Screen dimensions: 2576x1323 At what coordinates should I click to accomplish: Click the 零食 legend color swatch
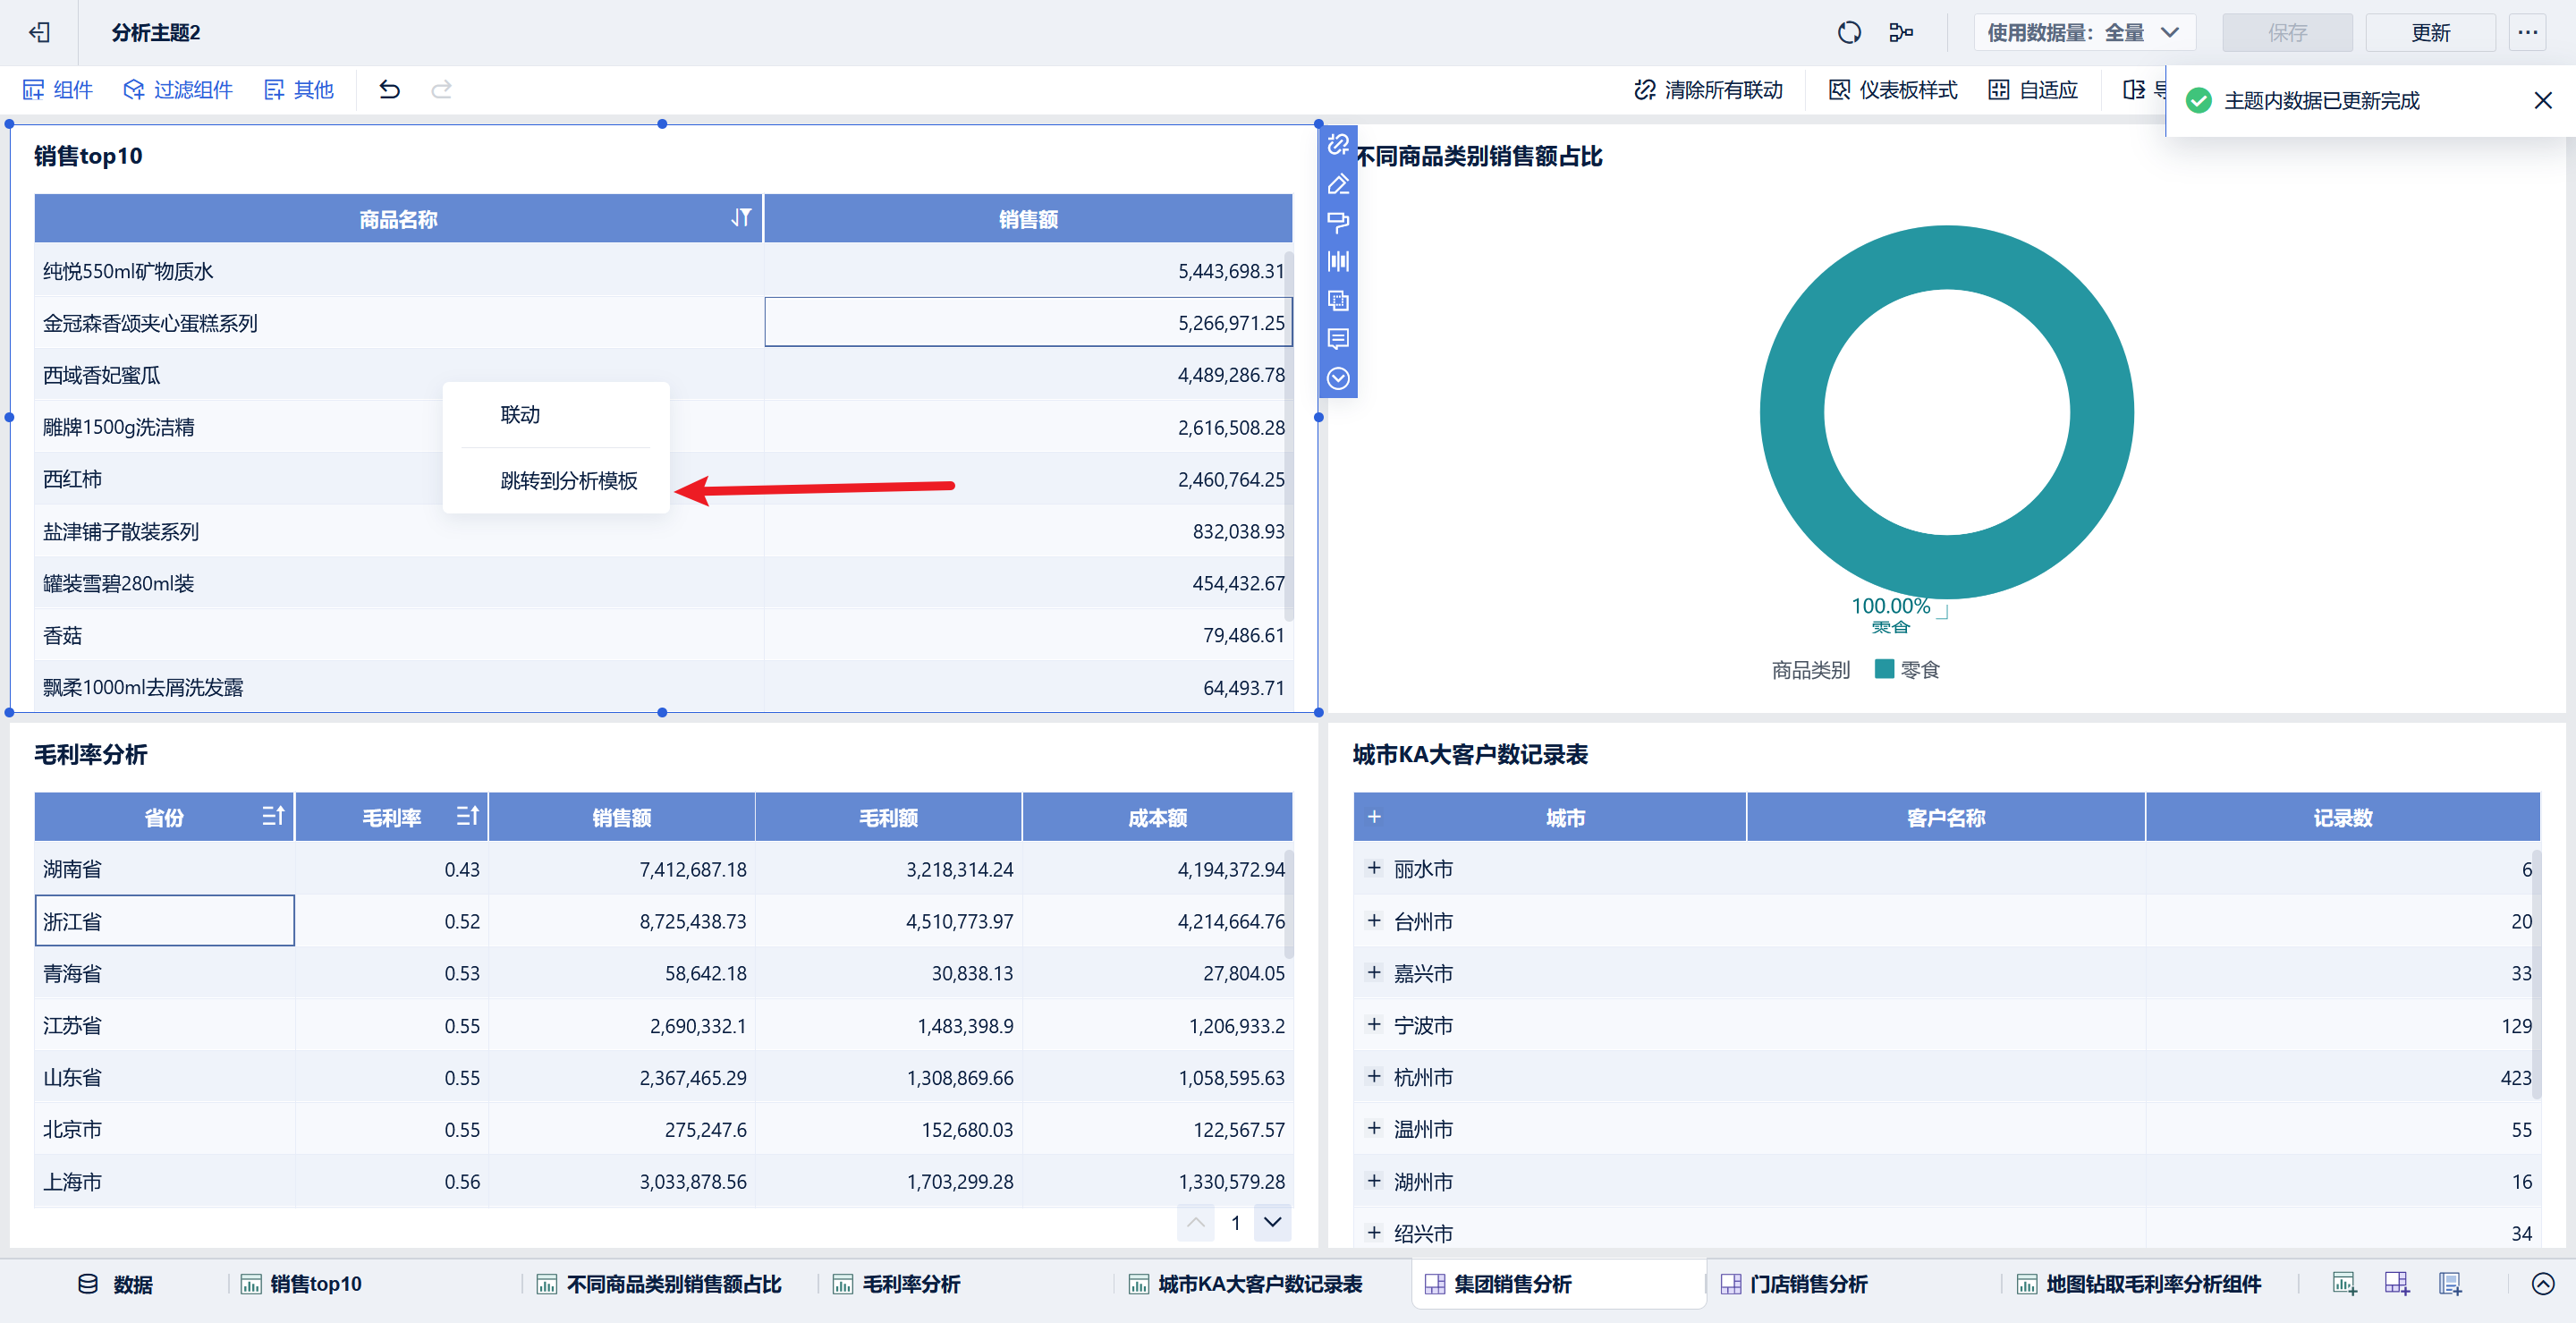pos(1884,669)
